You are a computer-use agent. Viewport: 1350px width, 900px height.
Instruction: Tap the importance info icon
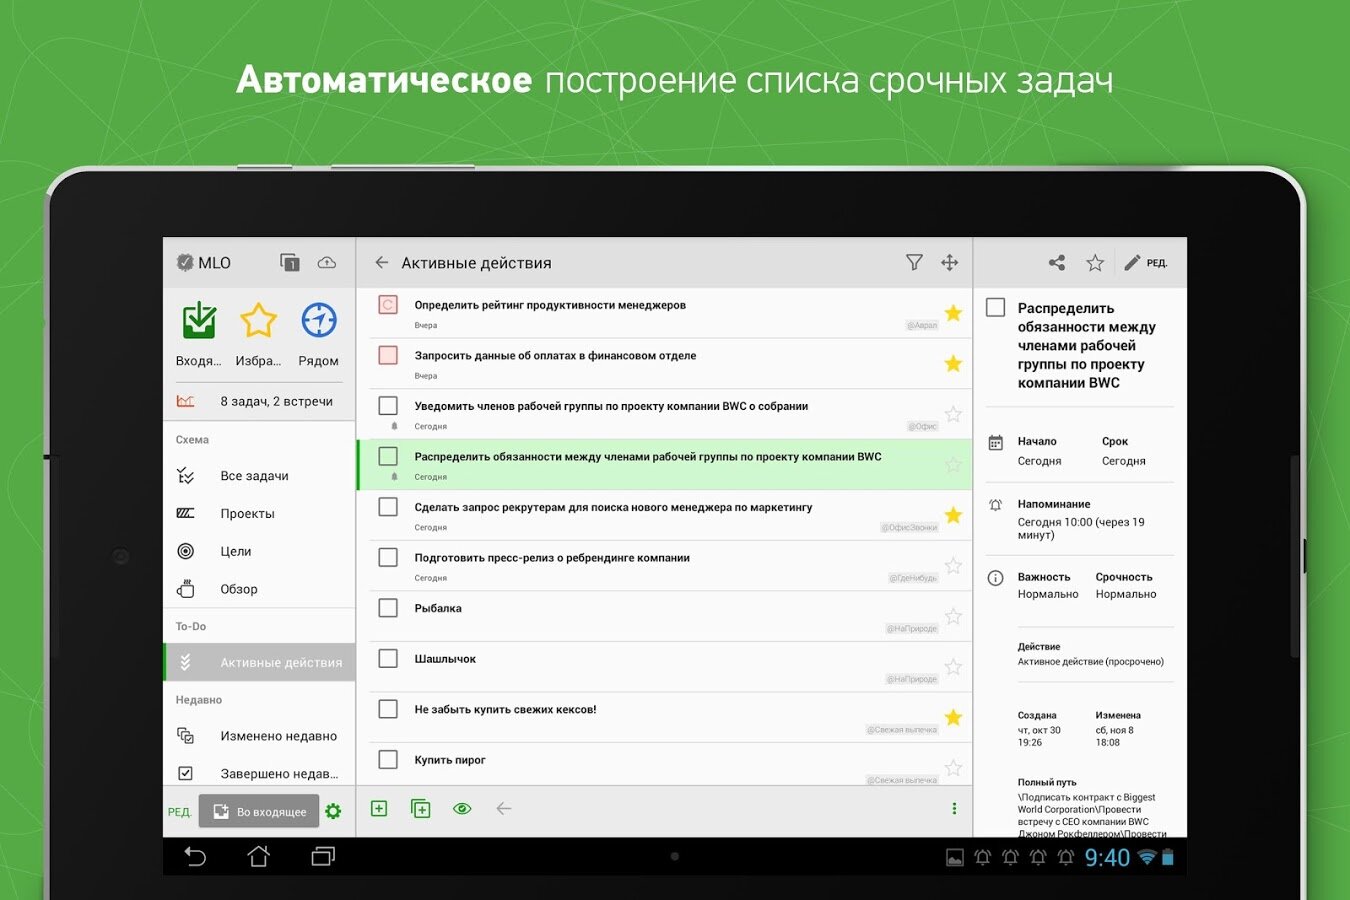(996, 578)
